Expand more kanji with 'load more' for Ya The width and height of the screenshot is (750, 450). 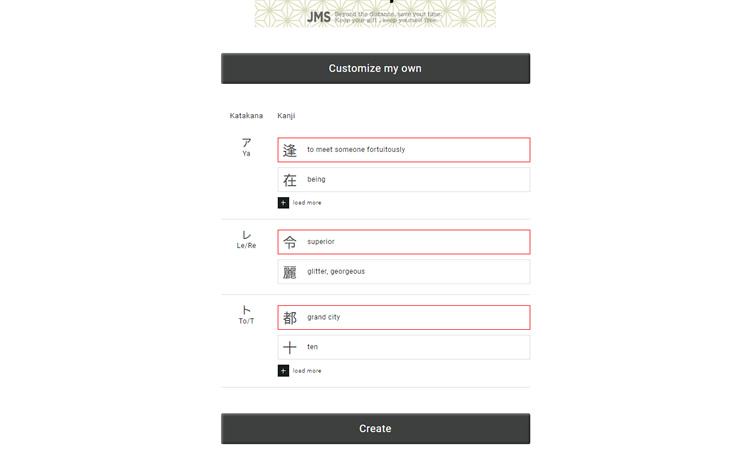[307, 203]
